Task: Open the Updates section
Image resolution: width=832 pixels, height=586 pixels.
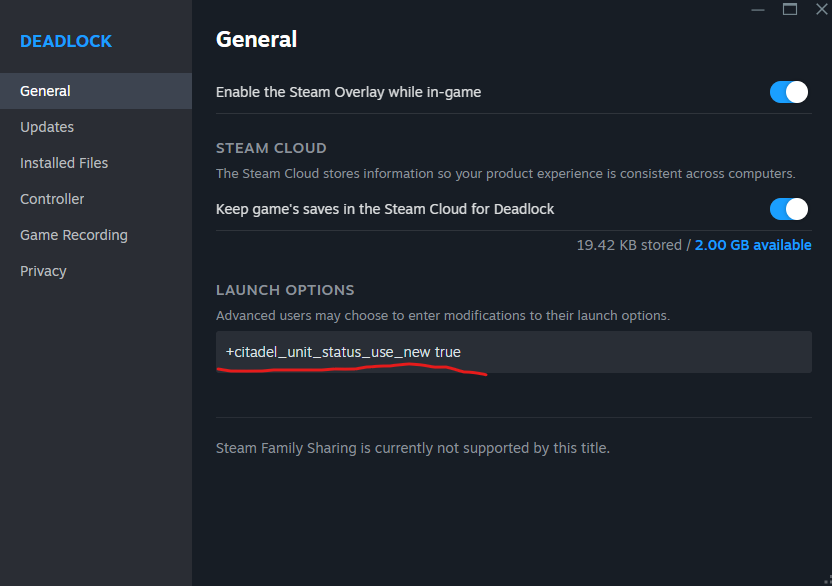Action: tap(47, 127)
